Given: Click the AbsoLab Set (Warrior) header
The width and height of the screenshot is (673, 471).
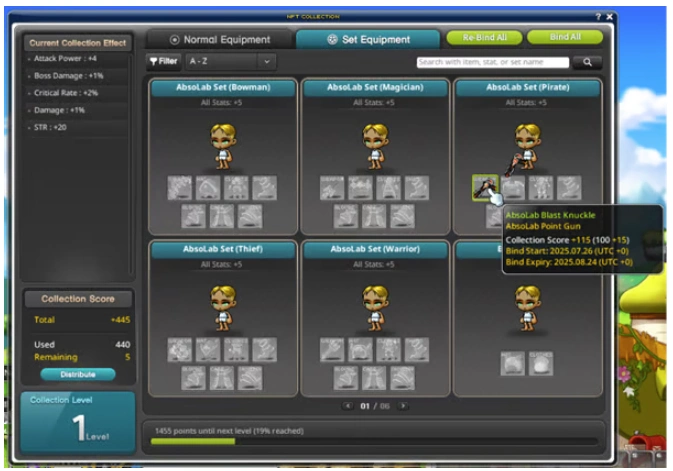Looking at the screenshot, I should tap(375, 249).
